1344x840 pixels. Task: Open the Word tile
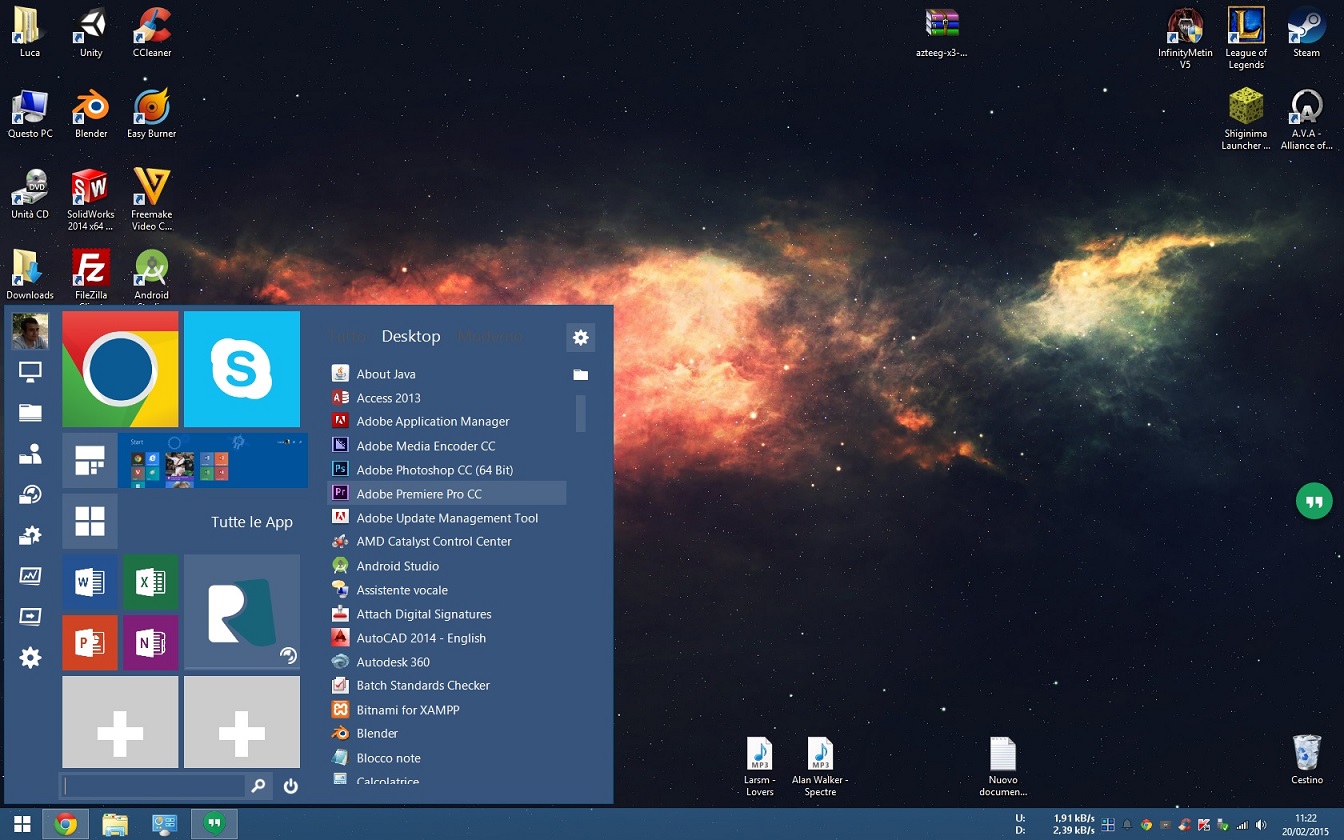90,582
